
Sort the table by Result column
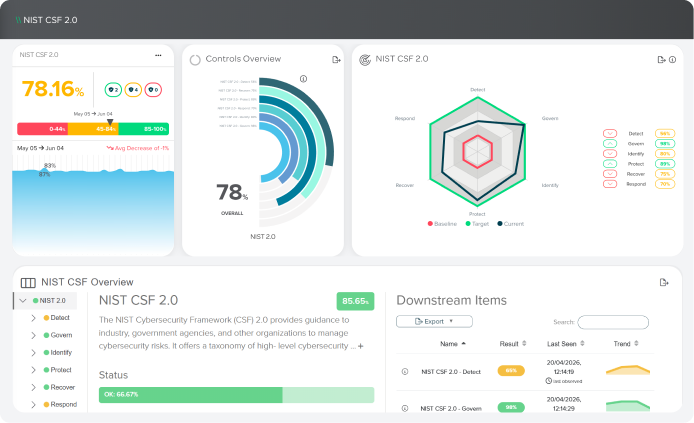(513, 344)
